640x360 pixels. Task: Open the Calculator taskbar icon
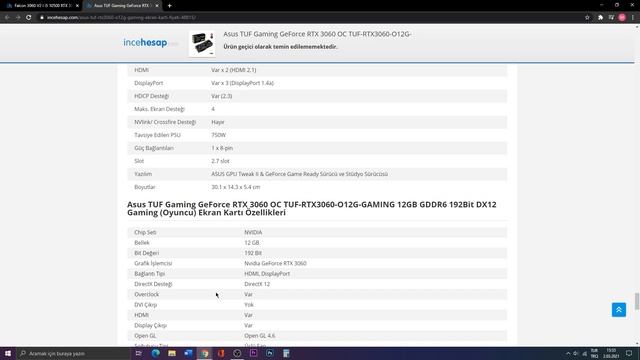click(286, 353)
